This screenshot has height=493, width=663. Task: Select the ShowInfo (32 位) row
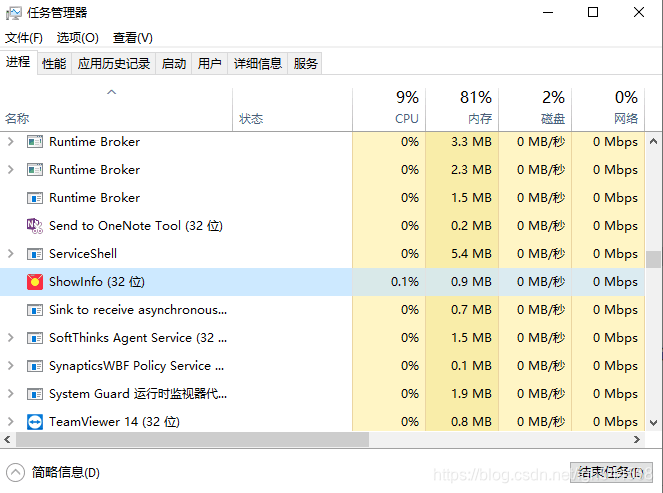pyautogui.click(x=322, y=282)
